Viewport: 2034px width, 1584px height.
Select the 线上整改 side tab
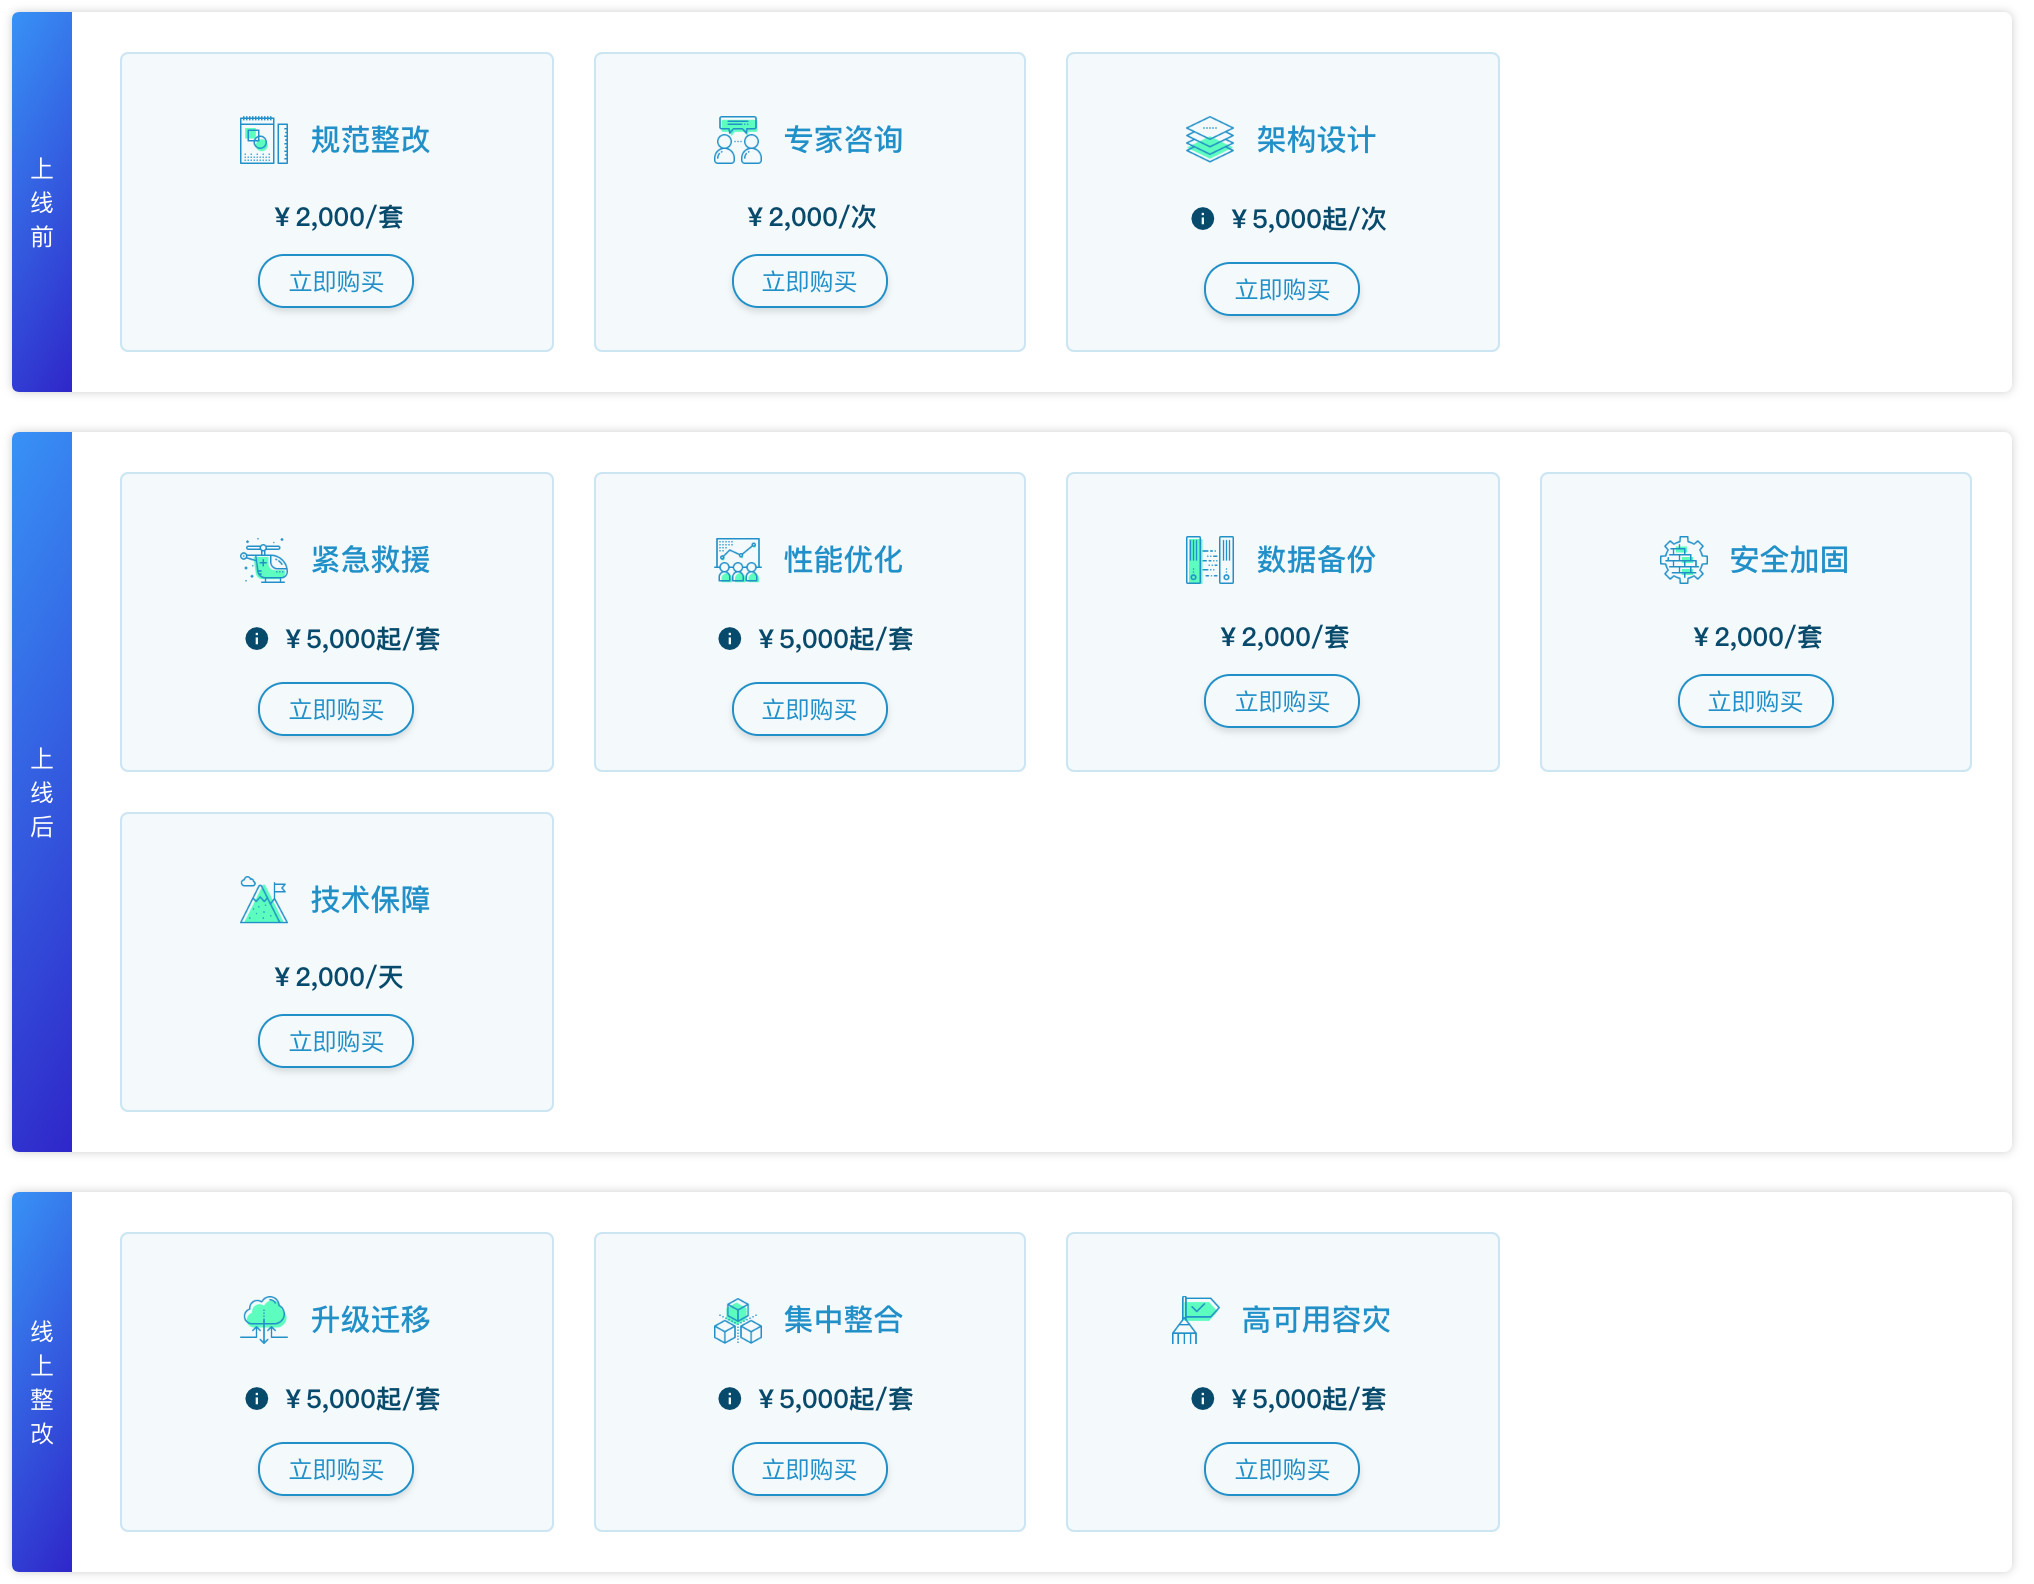click(42, 1382)
